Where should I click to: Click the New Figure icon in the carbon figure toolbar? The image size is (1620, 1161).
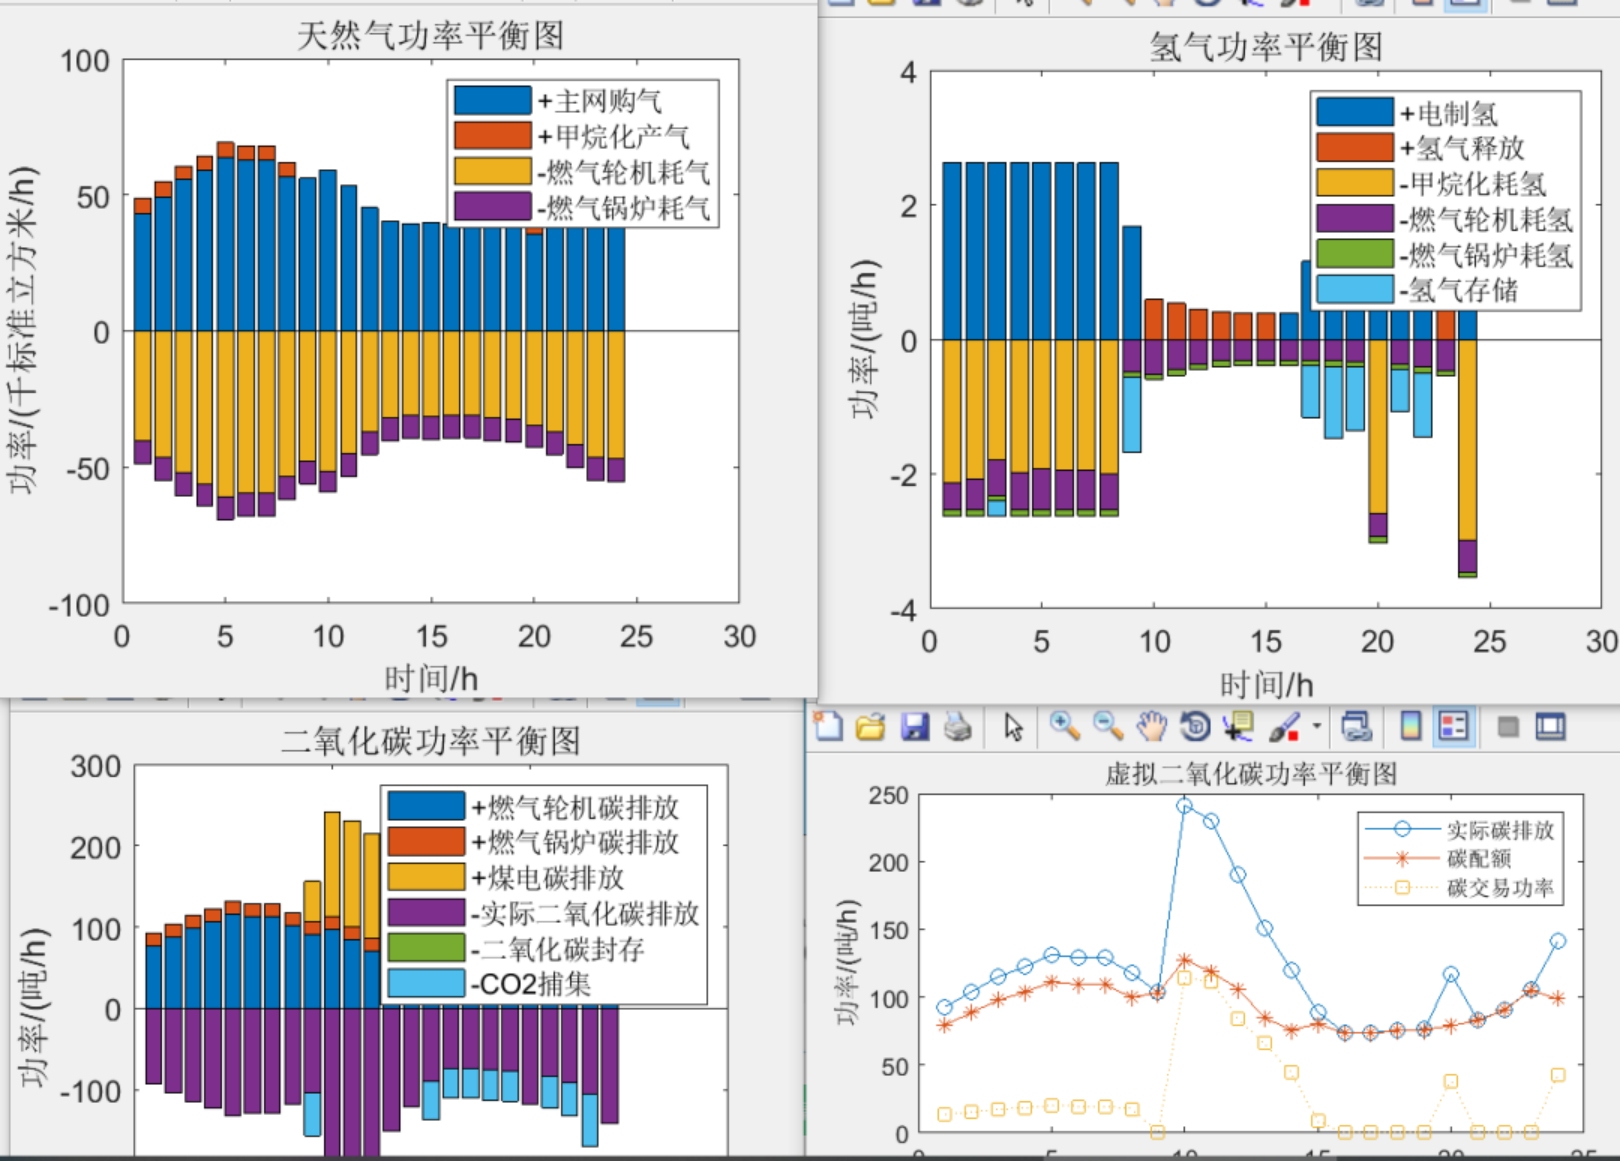point(828,726)
